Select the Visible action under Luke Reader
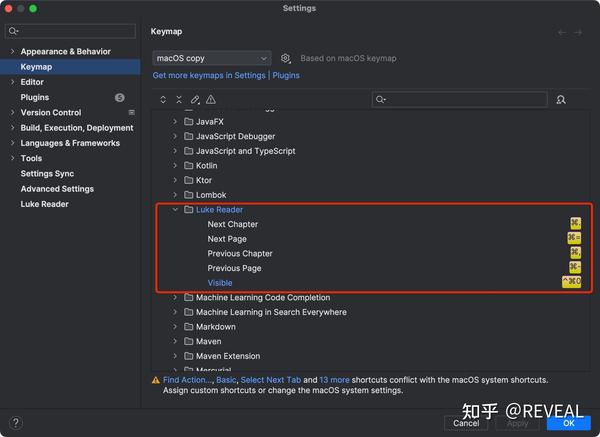Viewport: 600px width, 437px height. pos(220,283)
